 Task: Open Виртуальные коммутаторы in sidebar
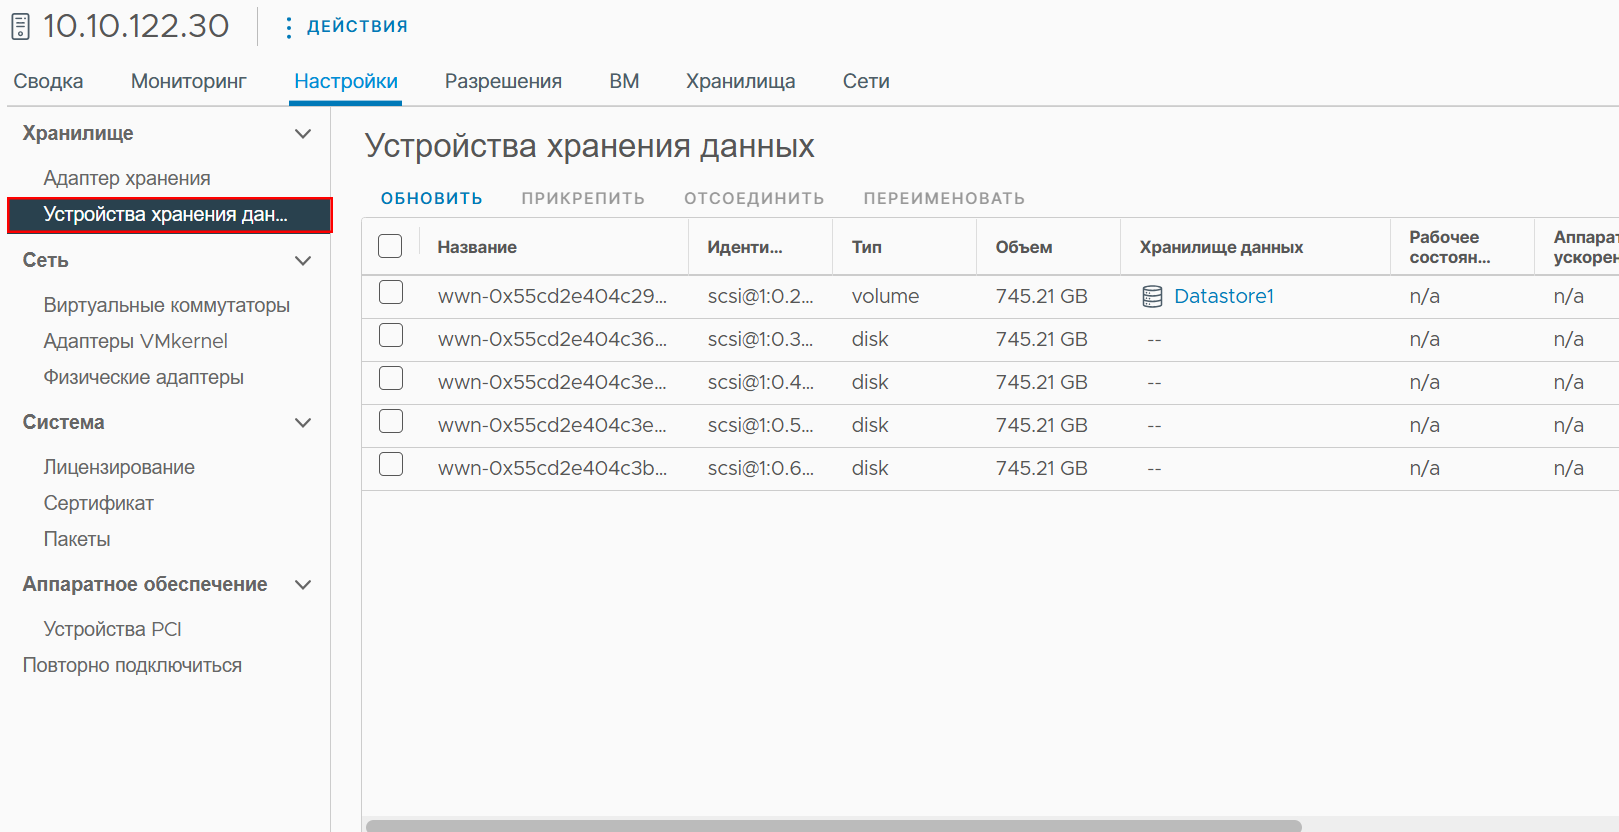pyautogui.click(x=167, y=305)
